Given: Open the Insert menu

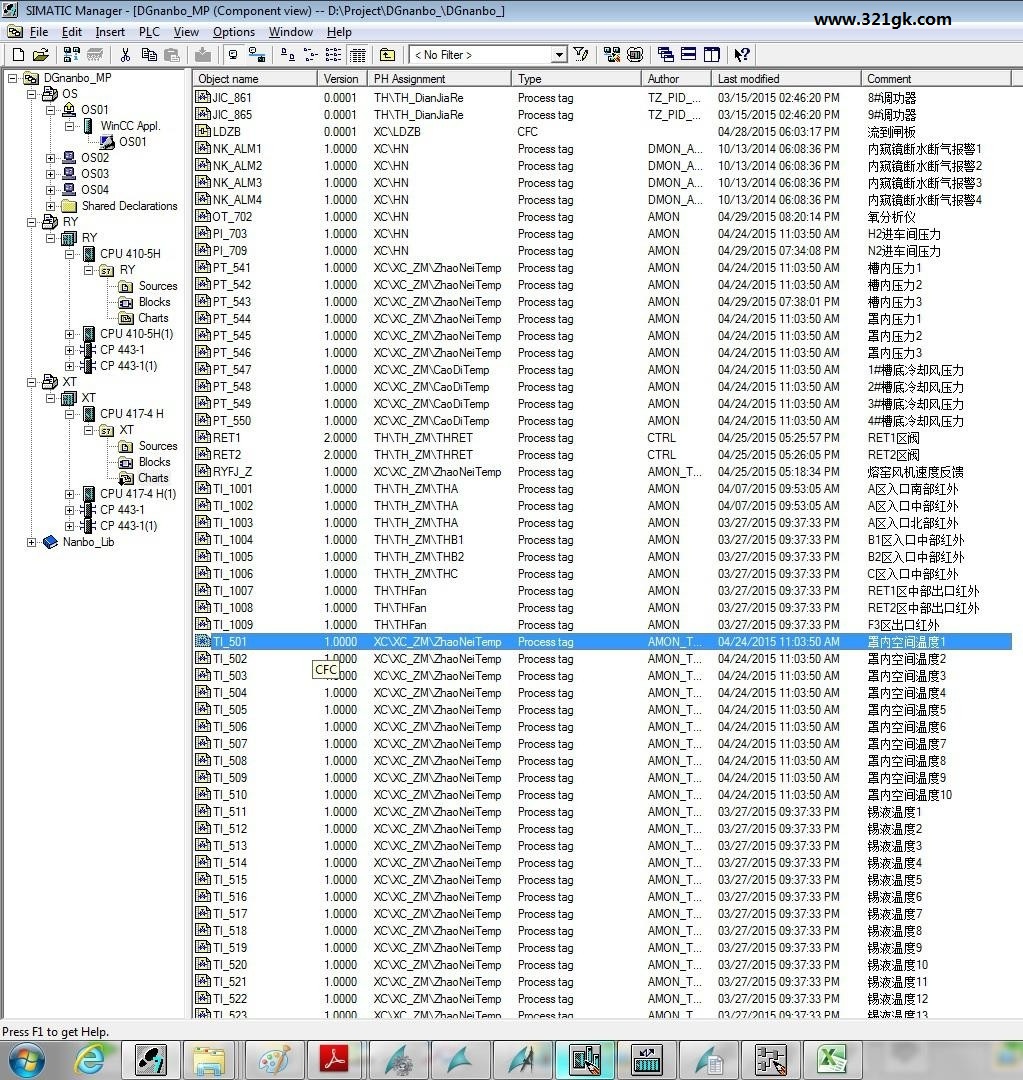Looking at the screenshot, I should tap(110, 32).
